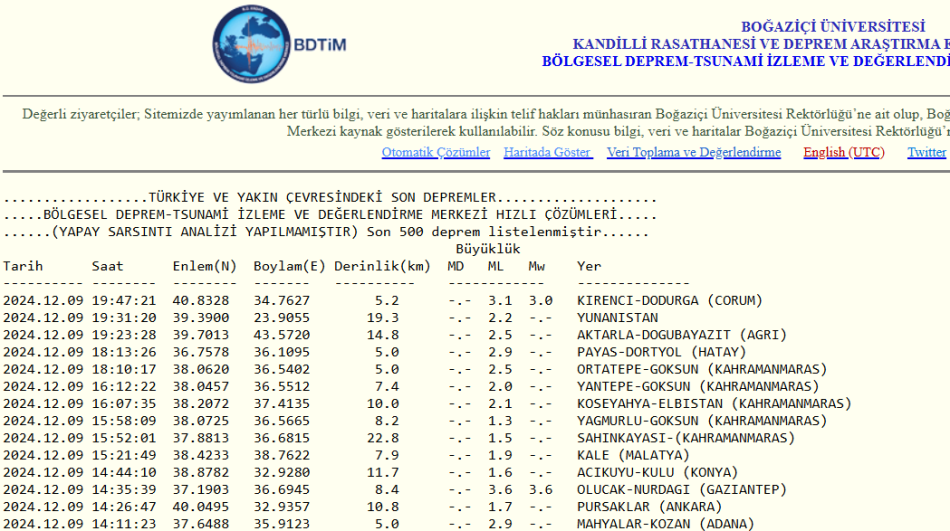The height and width of the screenshot is (531, 950).
Task: Click the Derinlik(km) column header
Action: (382, 266)
